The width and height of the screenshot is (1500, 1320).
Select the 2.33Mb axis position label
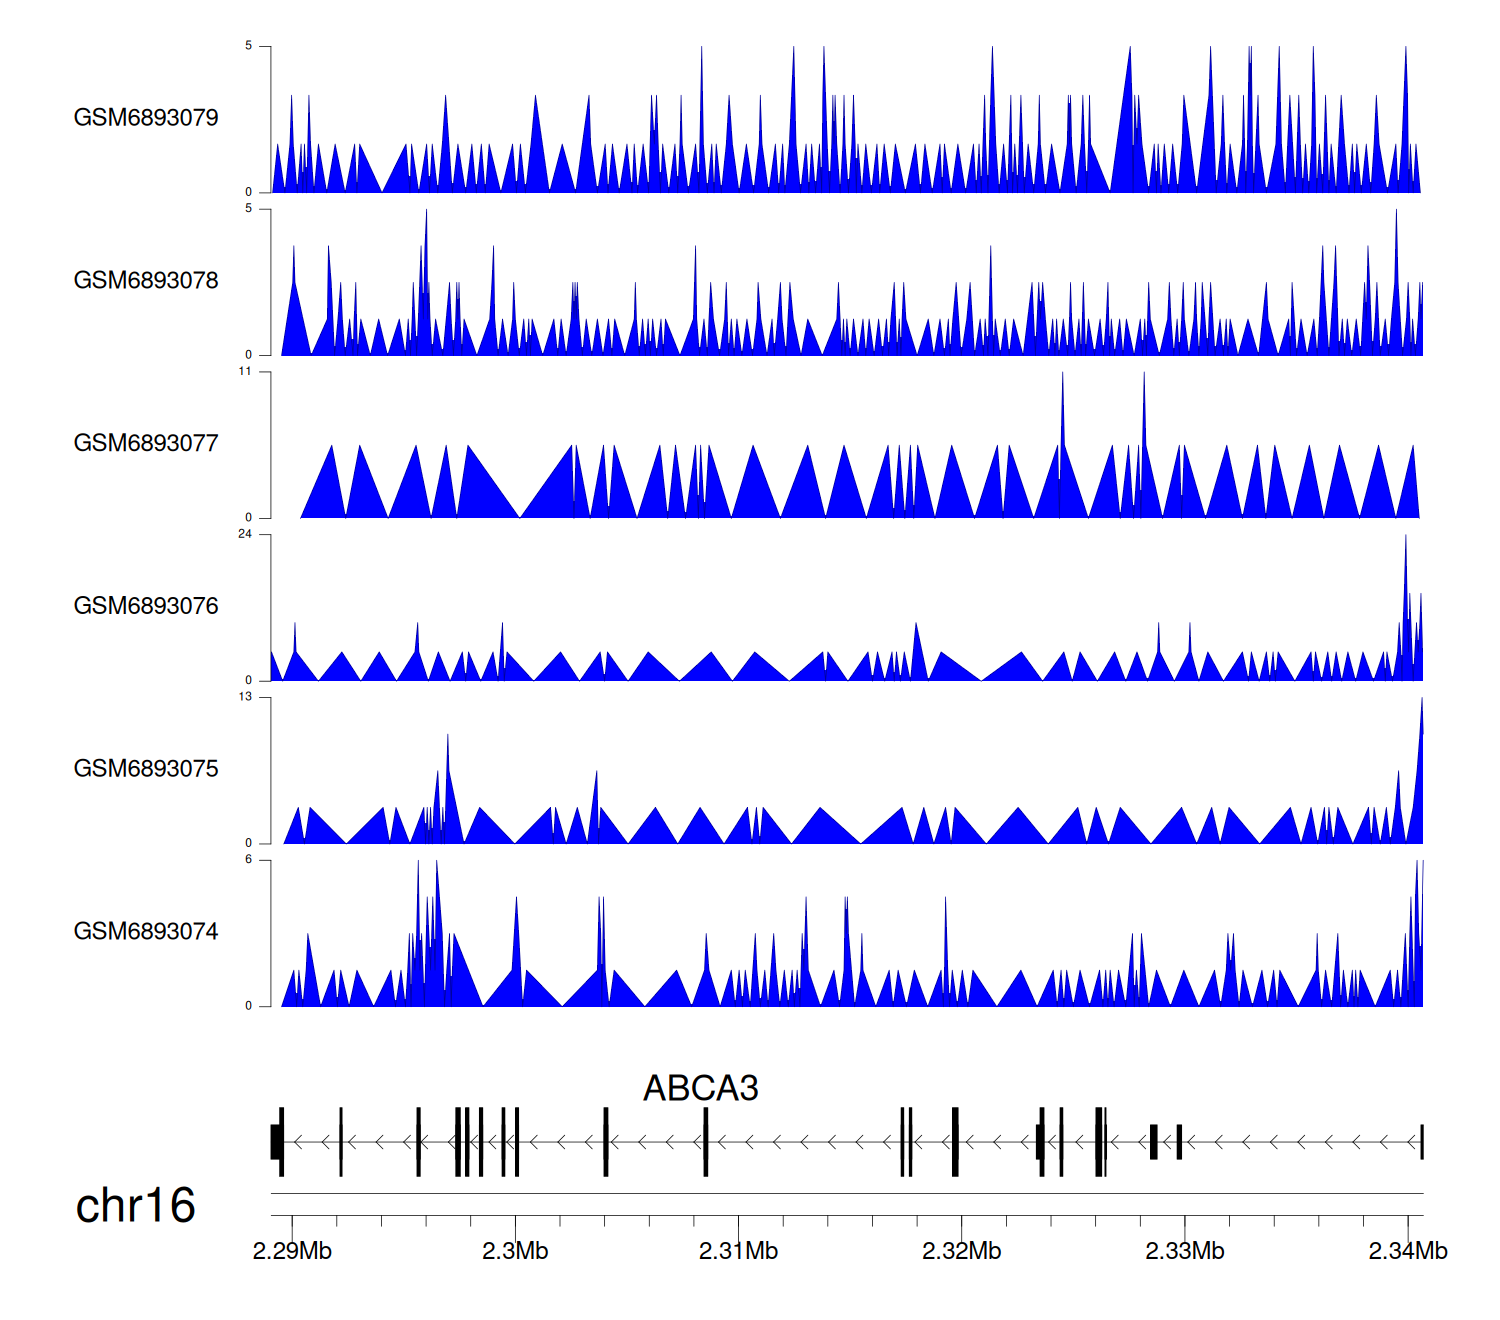click(x=1184, y=1251)
